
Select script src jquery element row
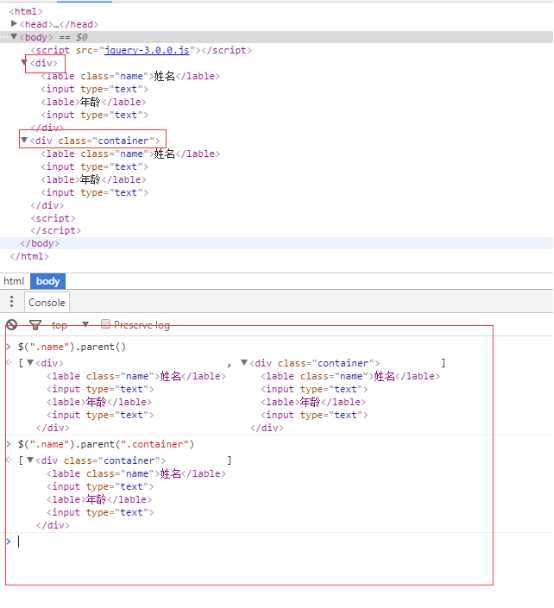[141, 50]
